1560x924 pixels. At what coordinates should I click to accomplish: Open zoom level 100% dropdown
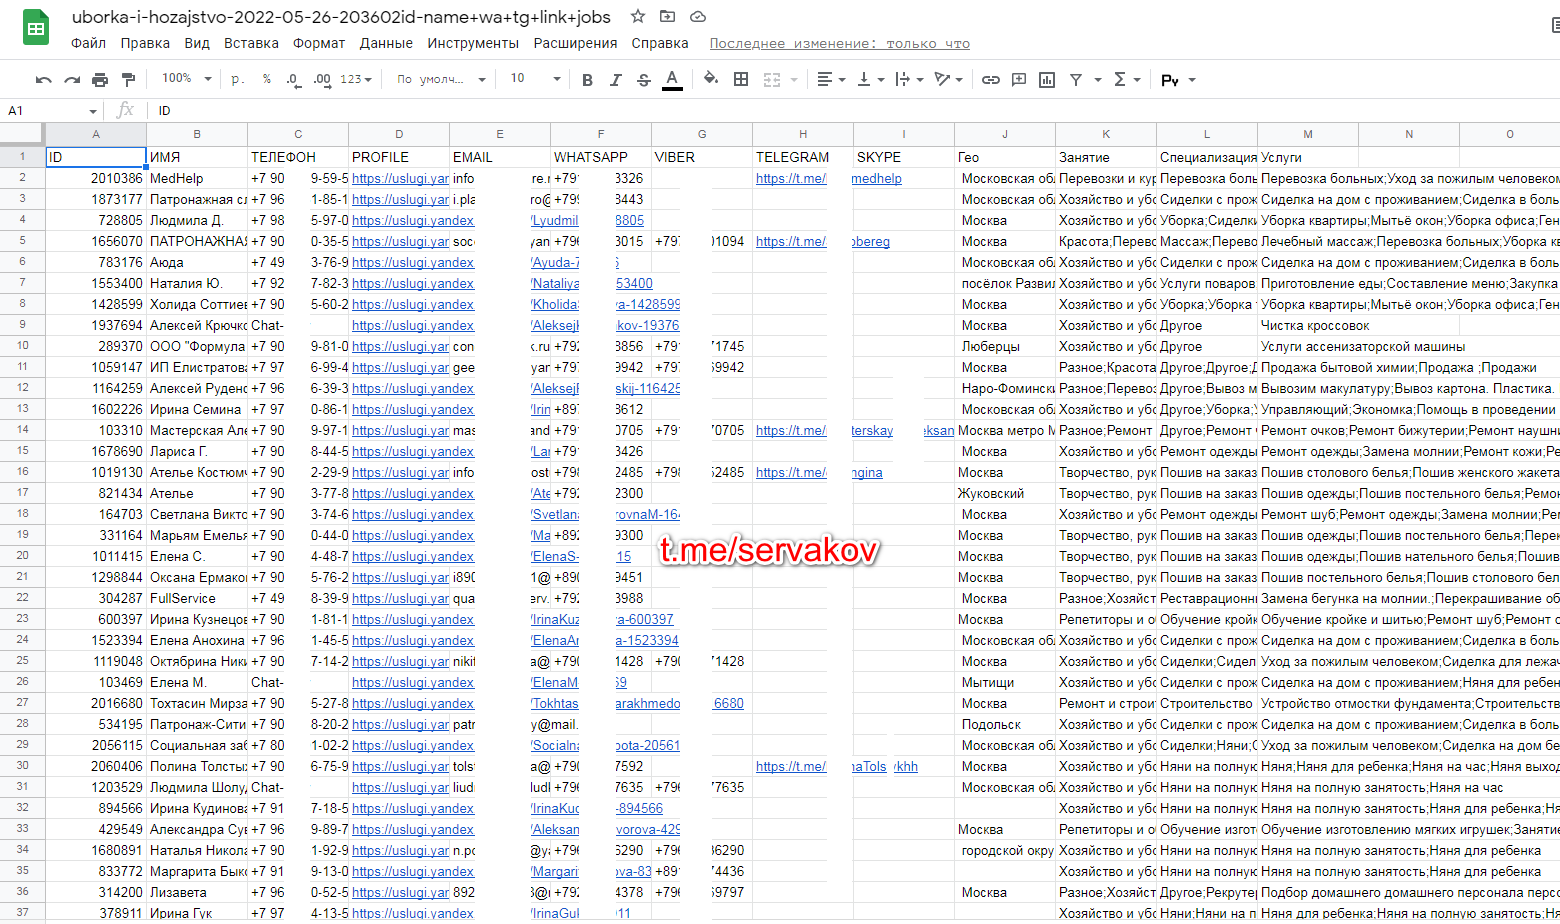pos(186,79)
